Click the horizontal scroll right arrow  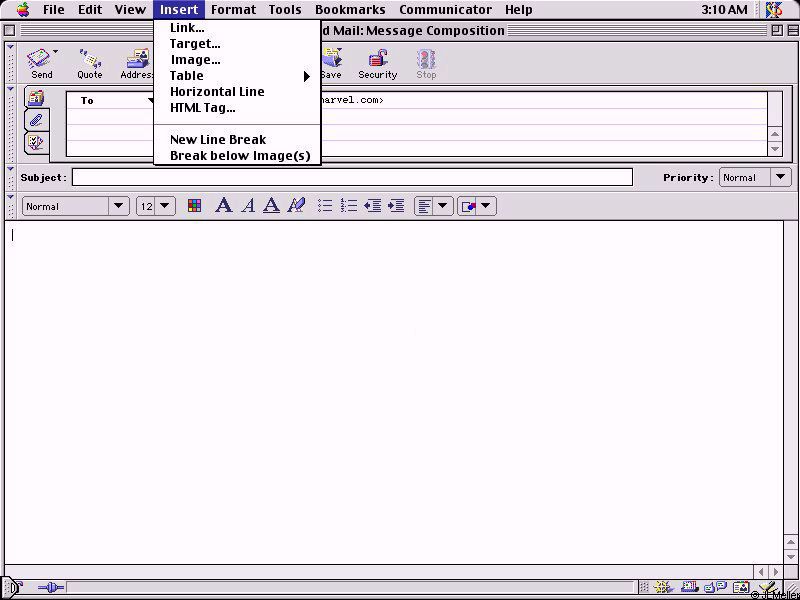(x=777, y=572)
